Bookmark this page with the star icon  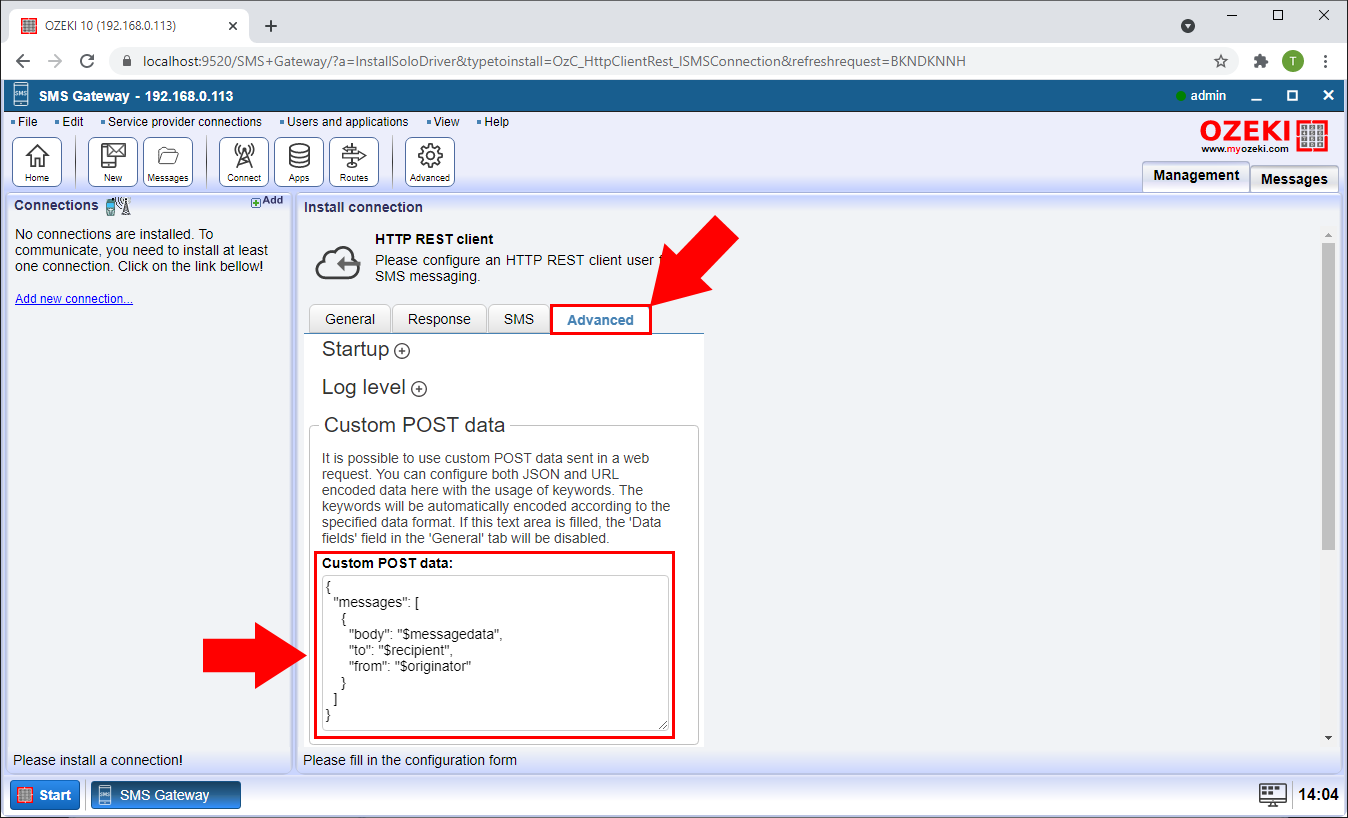(1221, 61)
